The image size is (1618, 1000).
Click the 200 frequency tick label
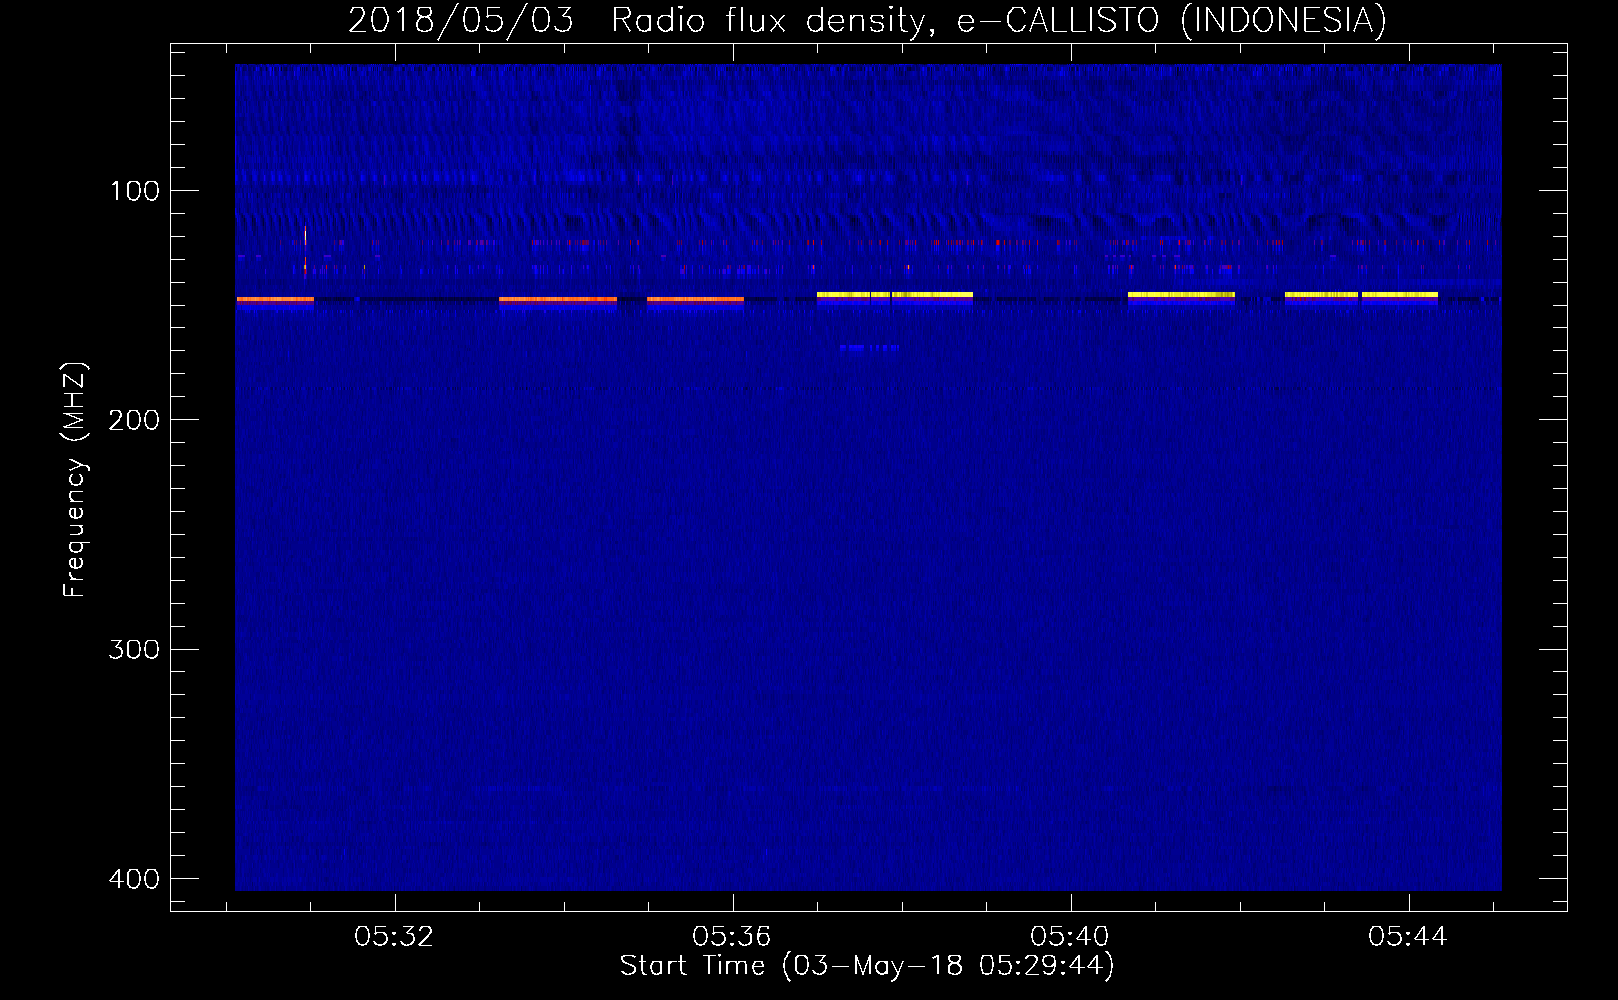pyautogui.click(x=134, y=420)
